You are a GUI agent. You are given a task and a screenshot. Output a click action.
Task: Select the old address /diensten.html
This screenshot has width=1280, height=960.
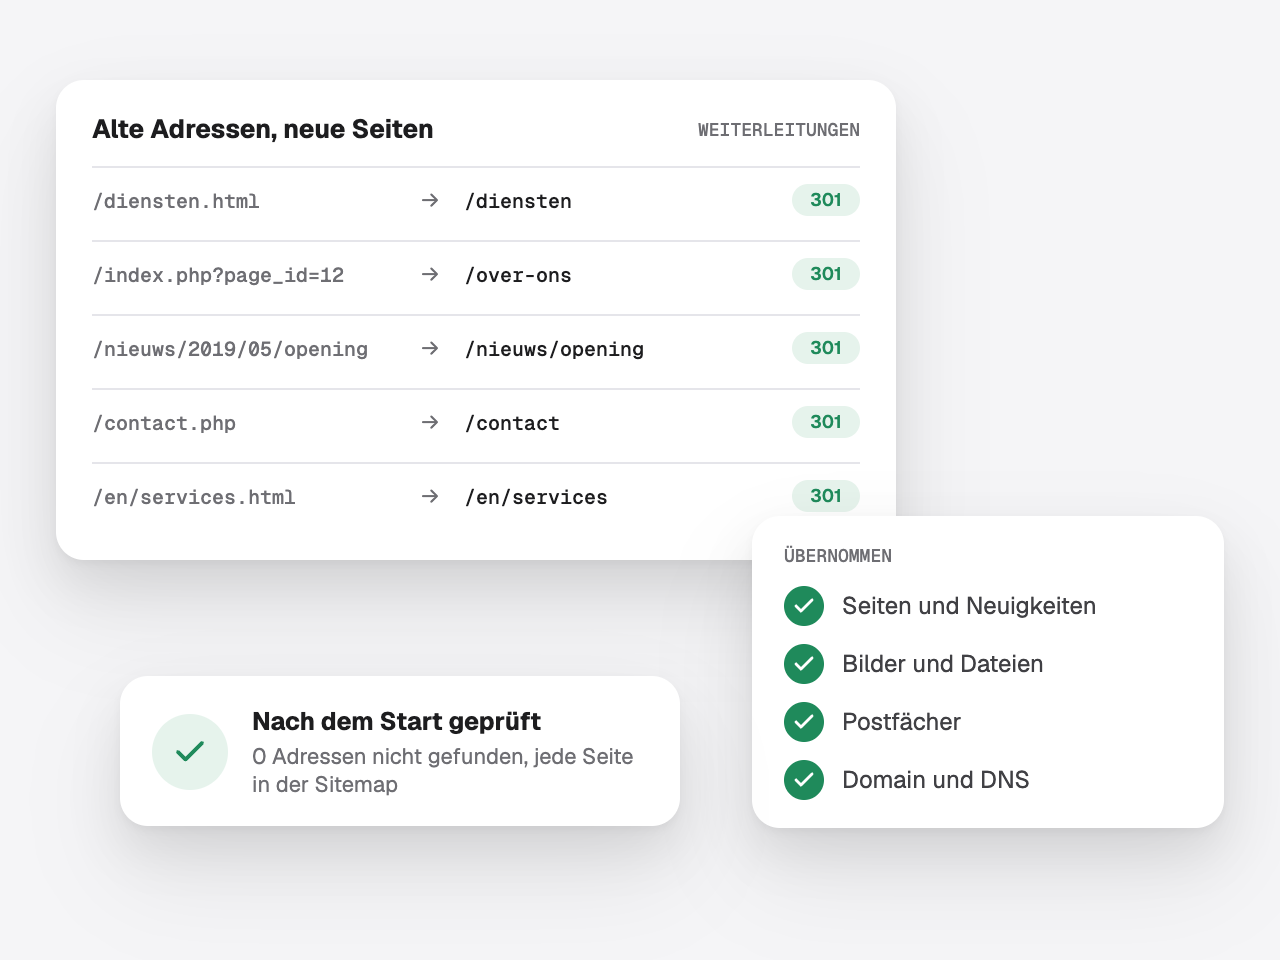point(176,201)
